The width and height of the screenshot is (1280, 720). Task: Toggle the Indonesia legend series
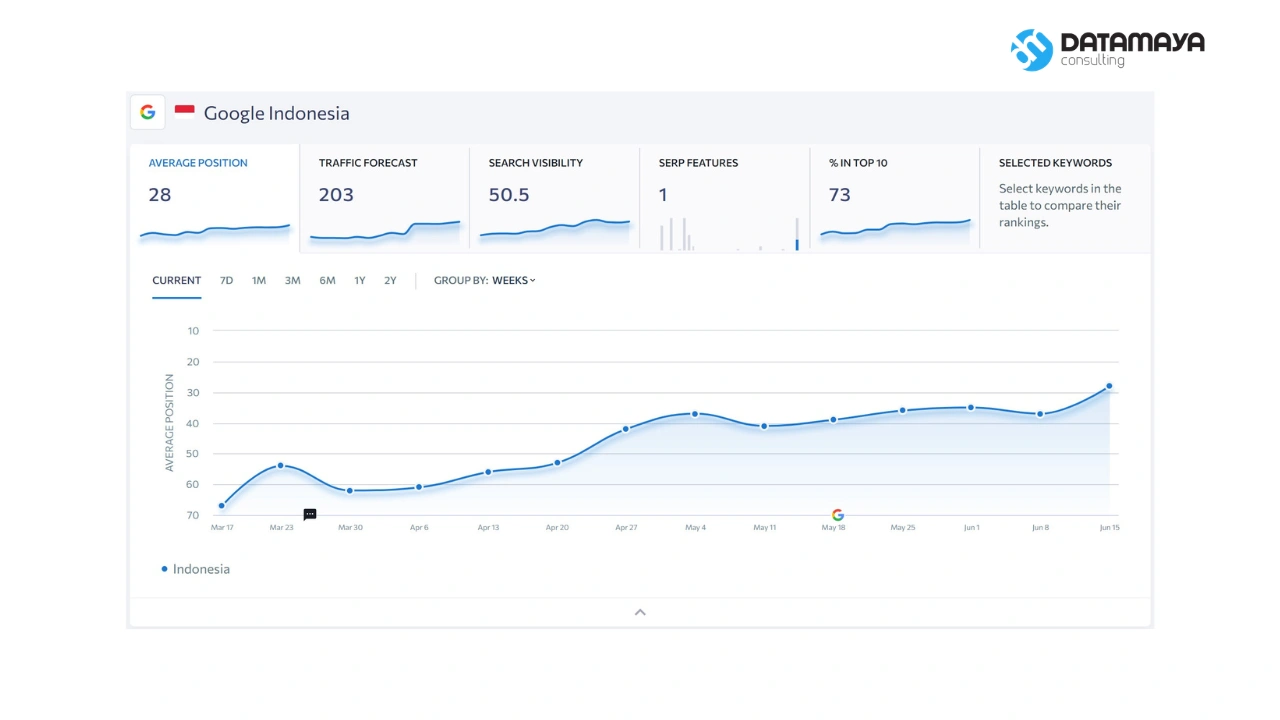coord(196,569)
